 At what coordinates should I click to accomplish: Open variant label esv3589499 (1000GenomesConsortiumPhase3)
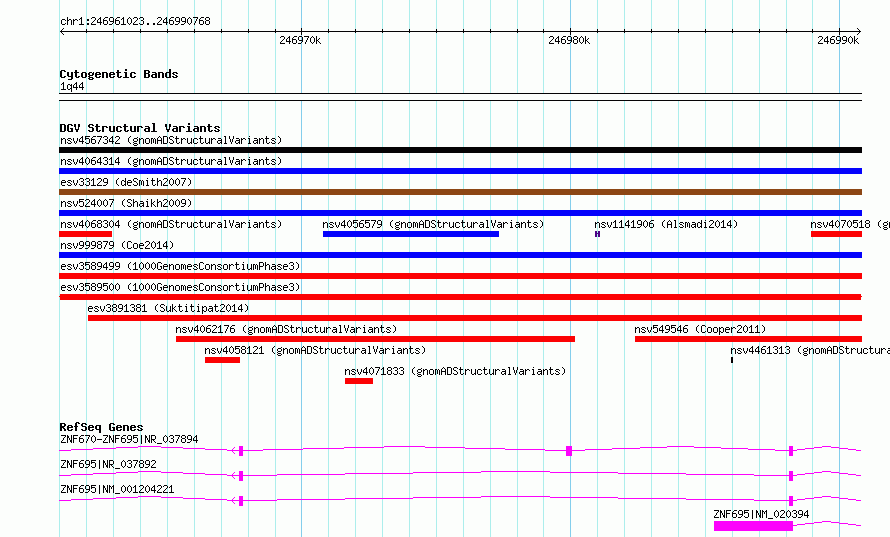pyautogui.click(x=180, y=266)
